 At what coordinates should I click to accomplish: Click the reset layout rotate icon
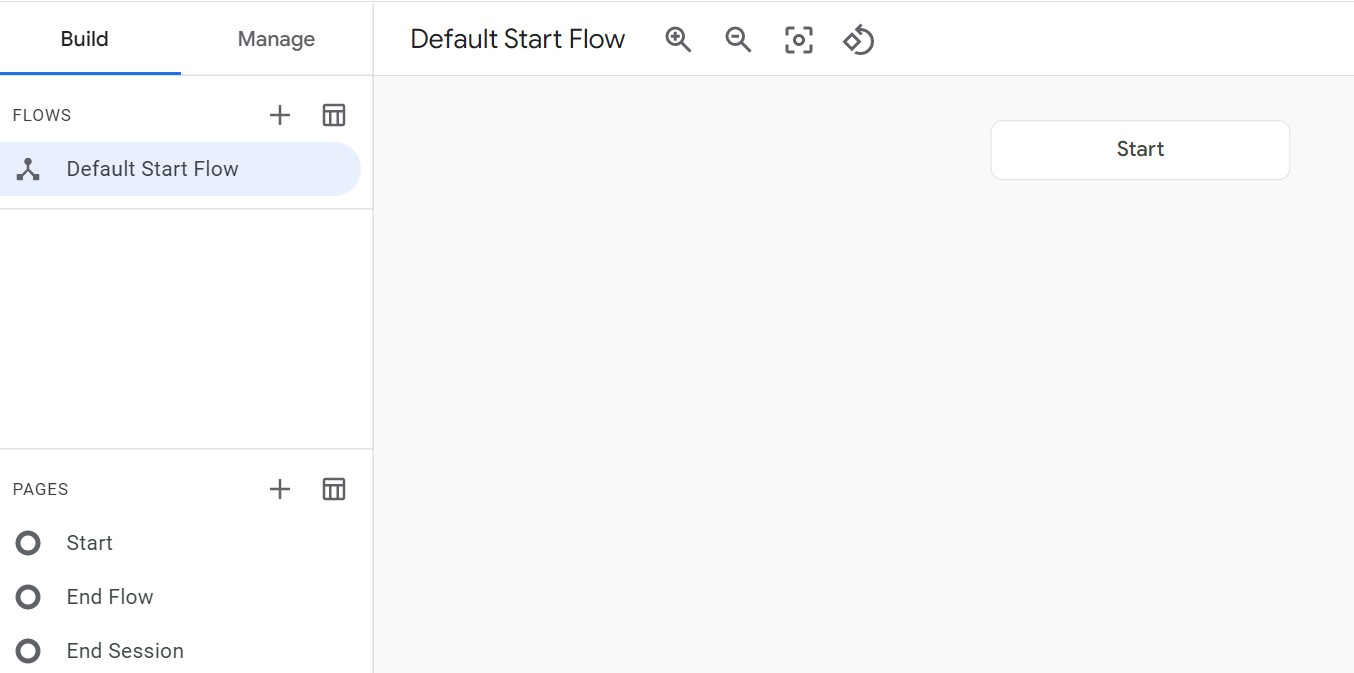tap(858, 40)
